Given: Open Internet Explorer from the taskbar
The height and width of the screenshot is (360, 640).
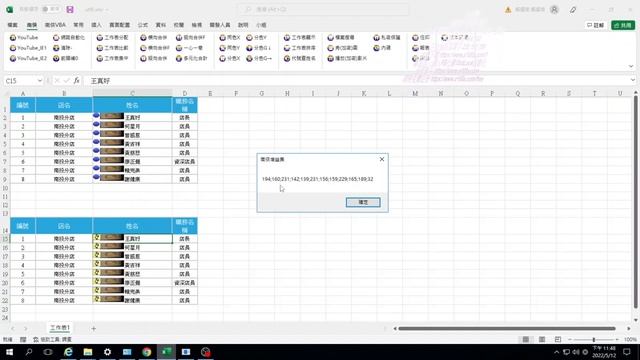Looking at the screenshot, I should coord(68,352).
